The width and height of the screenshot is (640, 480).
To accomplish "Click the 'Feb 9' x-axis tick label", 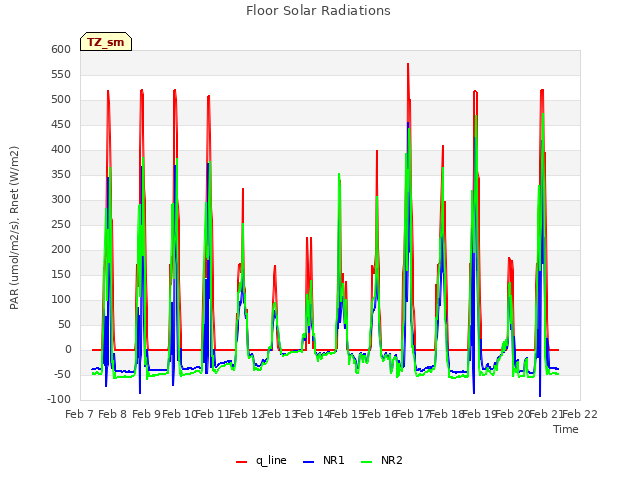I will [x=147, y=414].
